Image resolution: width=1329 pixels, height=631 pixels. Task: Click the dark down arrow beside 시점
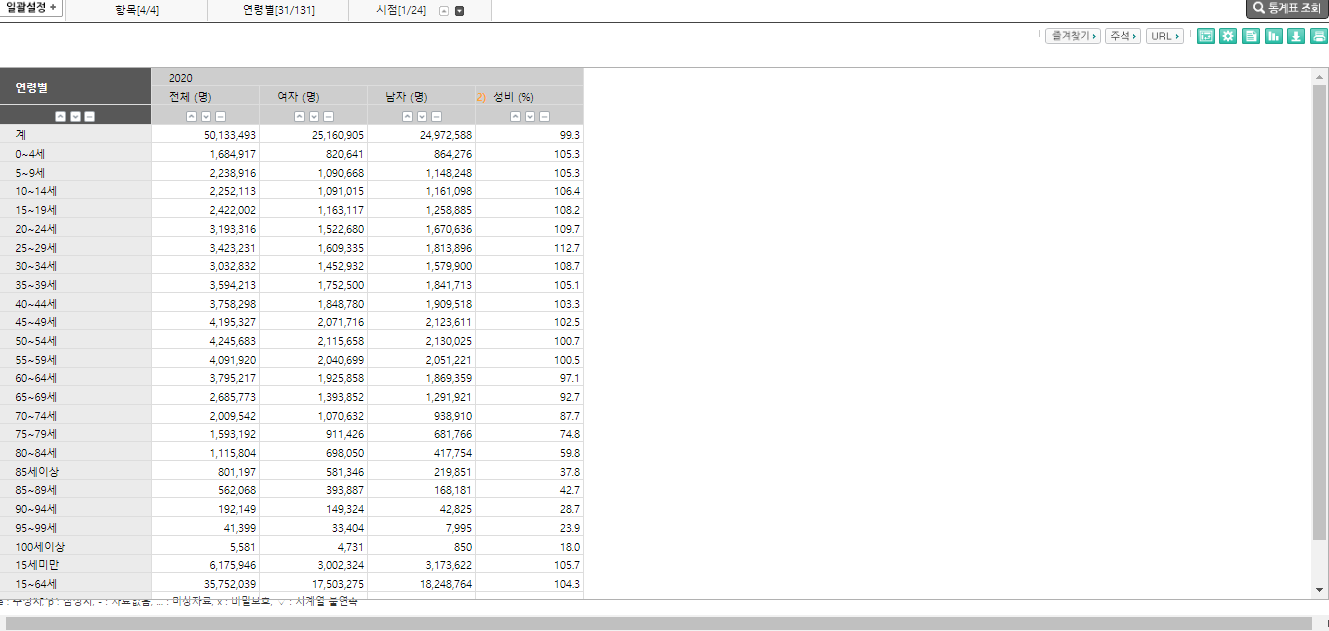[x=459, y=11]
